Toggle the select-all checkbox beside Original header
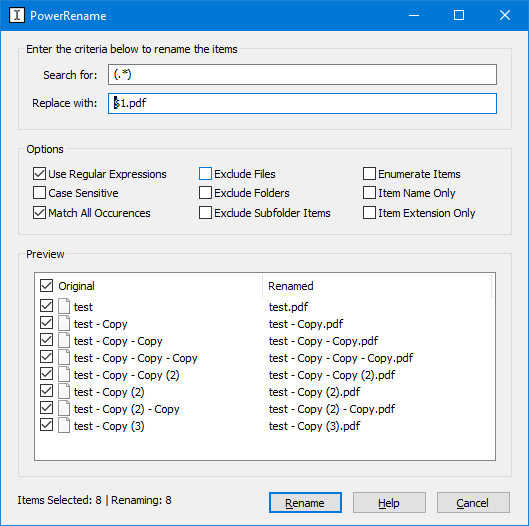Viewport: 529px width, 526px height. (46, 285)
